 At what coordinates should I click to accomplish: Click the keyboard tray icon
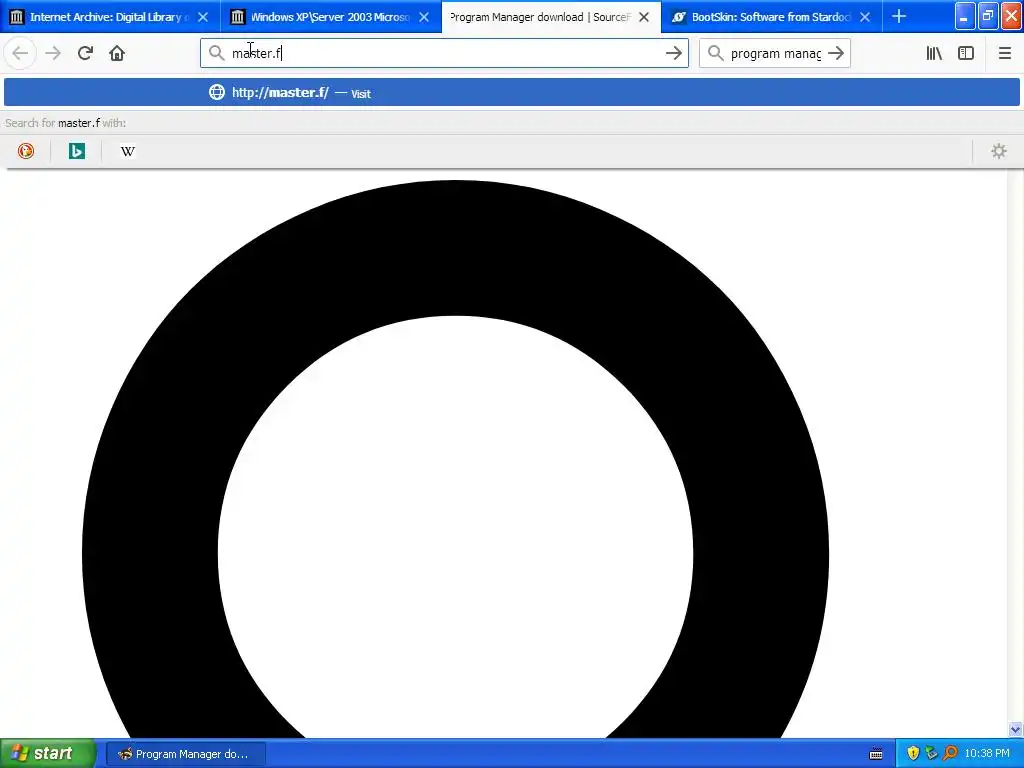coord(876,754)
